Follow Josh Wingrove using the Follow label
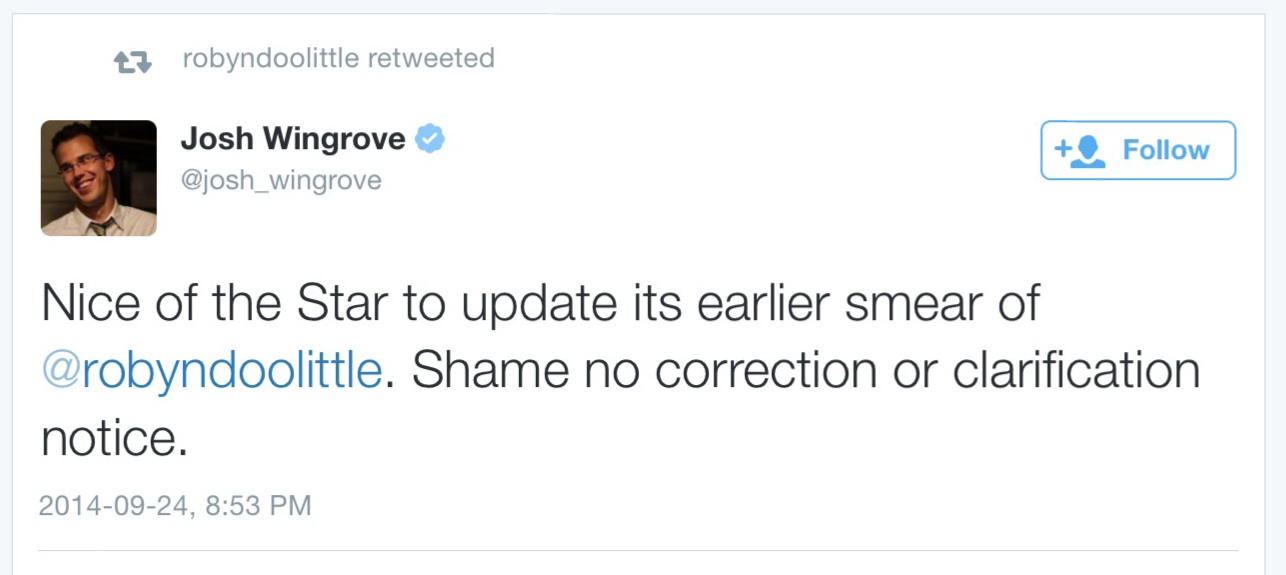Image resolution: width=1286 pixels, height=575 pixels. click(x=1165, y=150)
